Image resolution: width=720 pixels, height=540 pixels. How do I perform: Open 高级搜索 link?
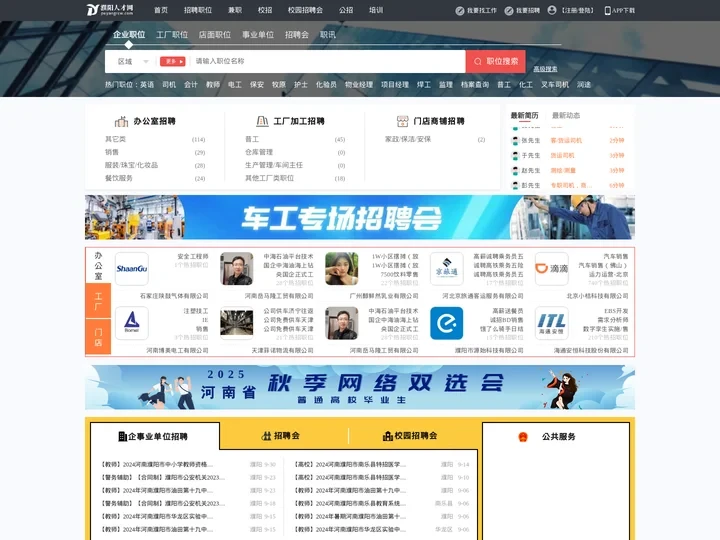click(545, 69)
